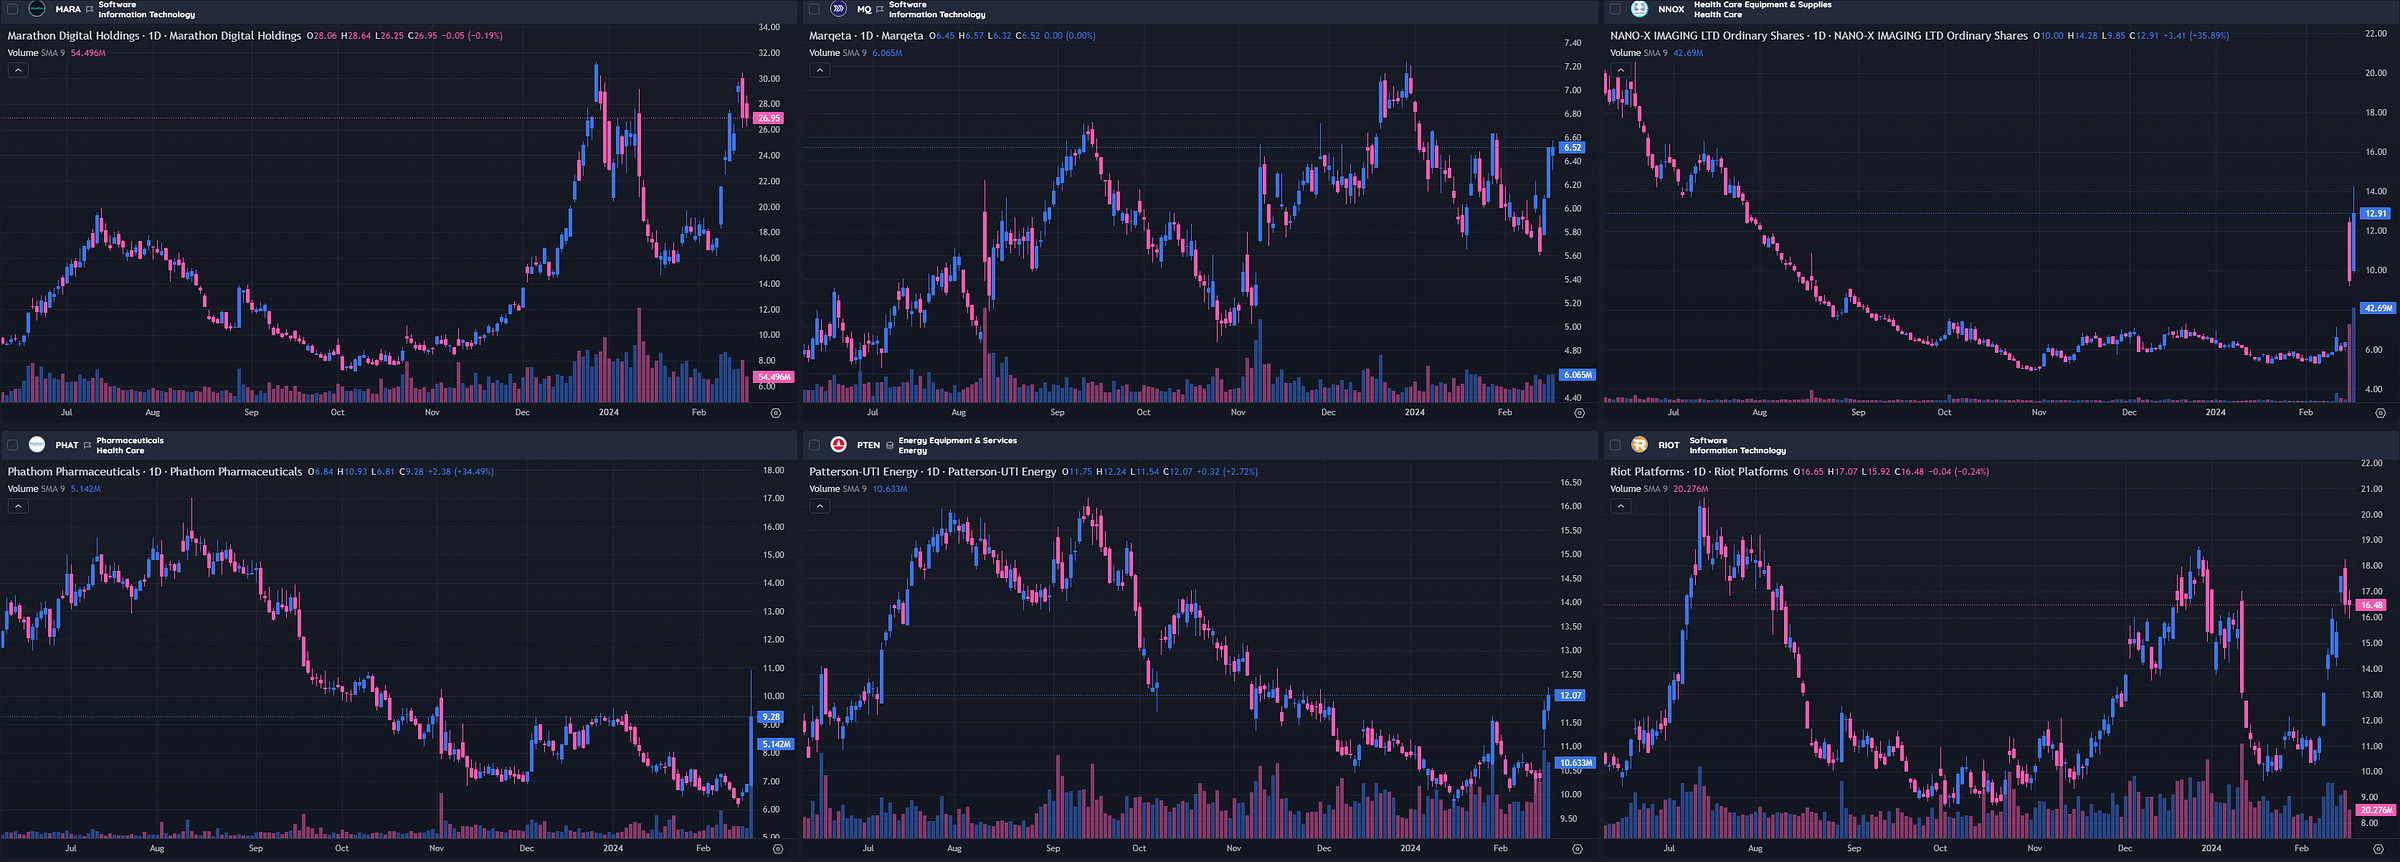This screenshot has height=862, width=2400.
Task: Click the PHAT ticker symbol
Action: 67,445
